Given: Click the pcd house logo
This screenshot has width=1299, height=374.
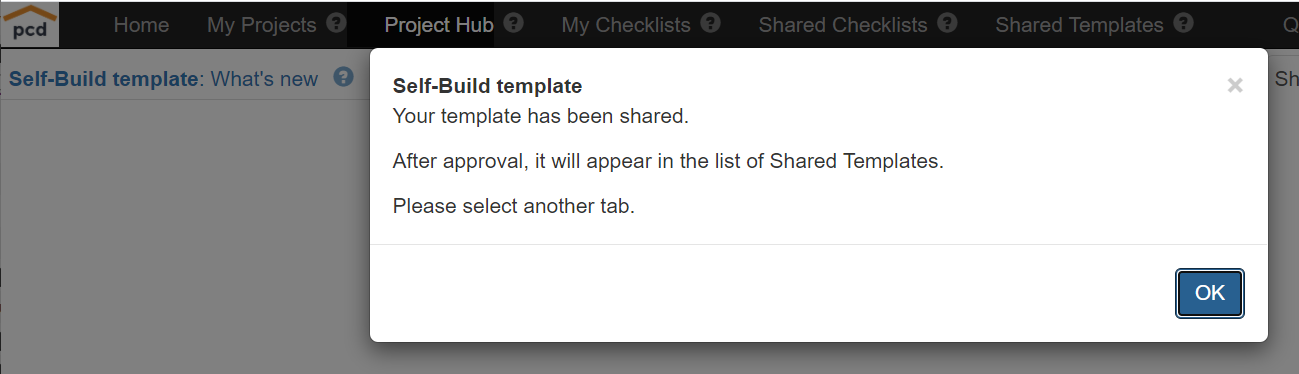Looking at the screenshot, I should 31,24.
